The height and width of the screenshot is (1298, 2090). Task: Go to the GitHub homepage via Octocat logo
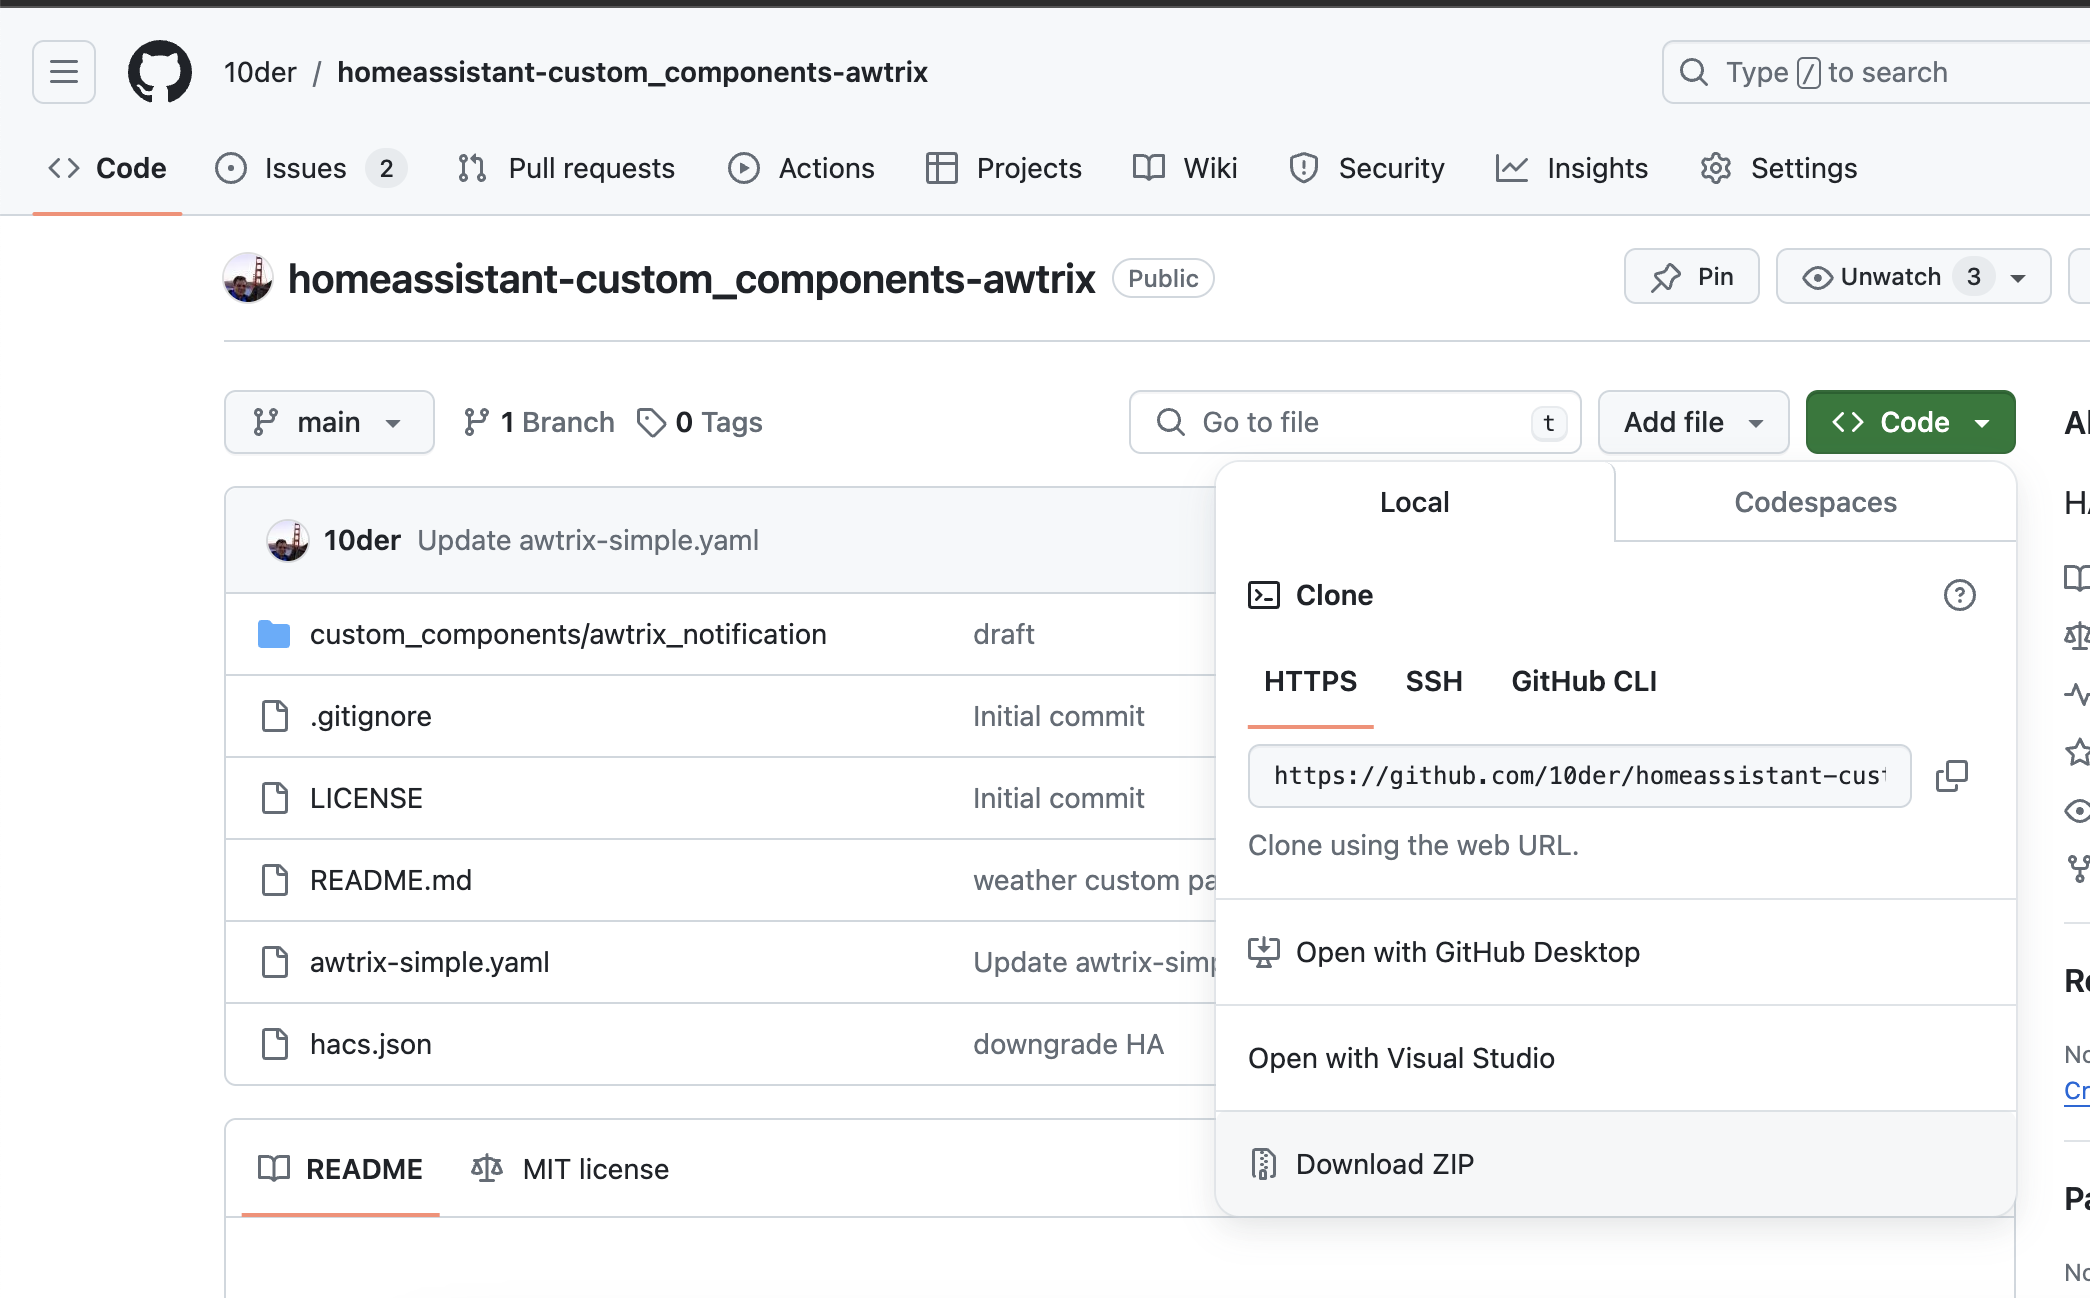[160, 72]
